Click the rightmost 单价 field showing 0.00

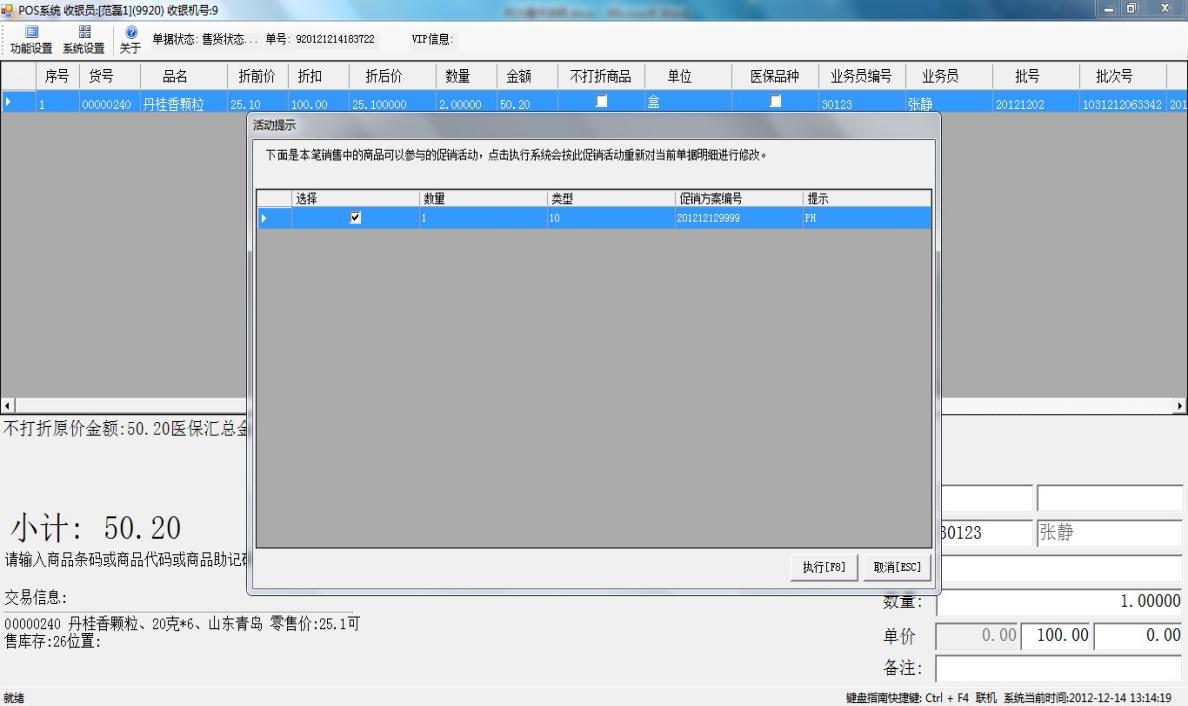(x=1139, y=636)
